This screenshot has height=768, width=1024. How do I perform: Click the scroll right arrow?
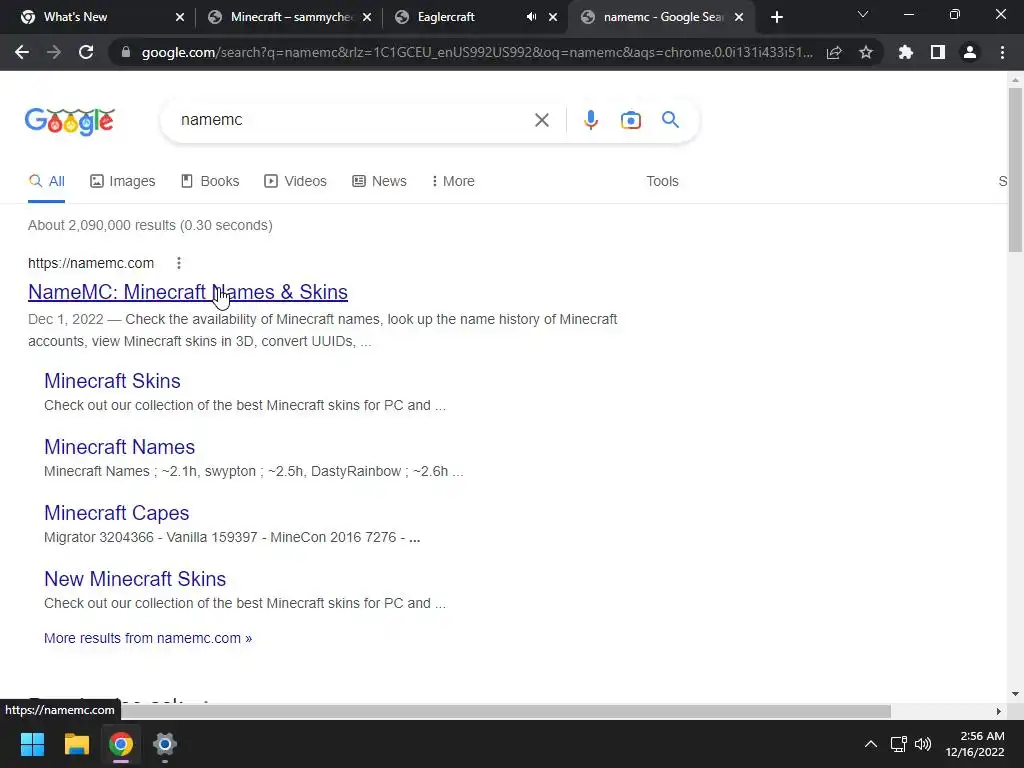[998, 711]
